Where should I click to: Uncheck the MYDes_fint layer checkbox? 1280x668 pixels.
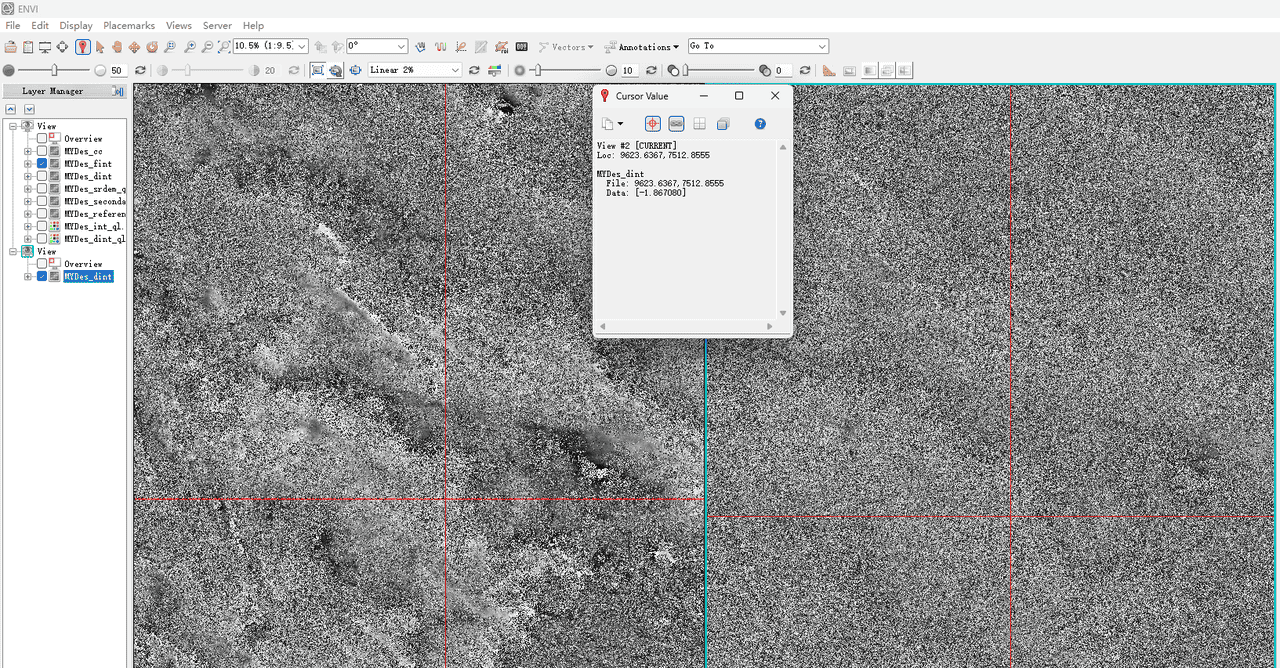[x=42, y=164]
